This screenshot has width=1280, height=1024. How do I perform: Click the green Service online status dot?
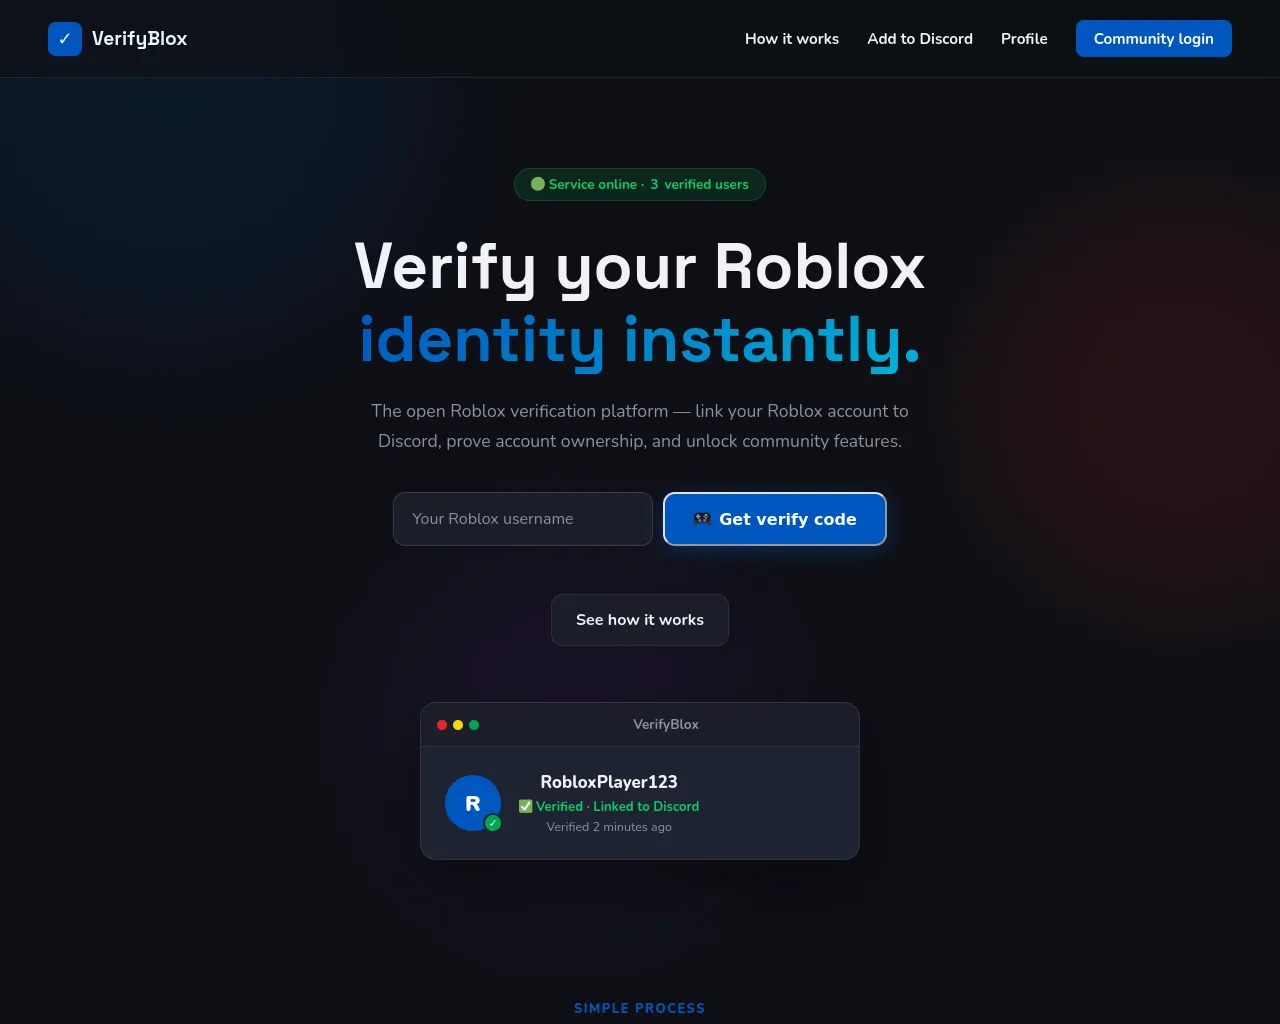[538, 184]
